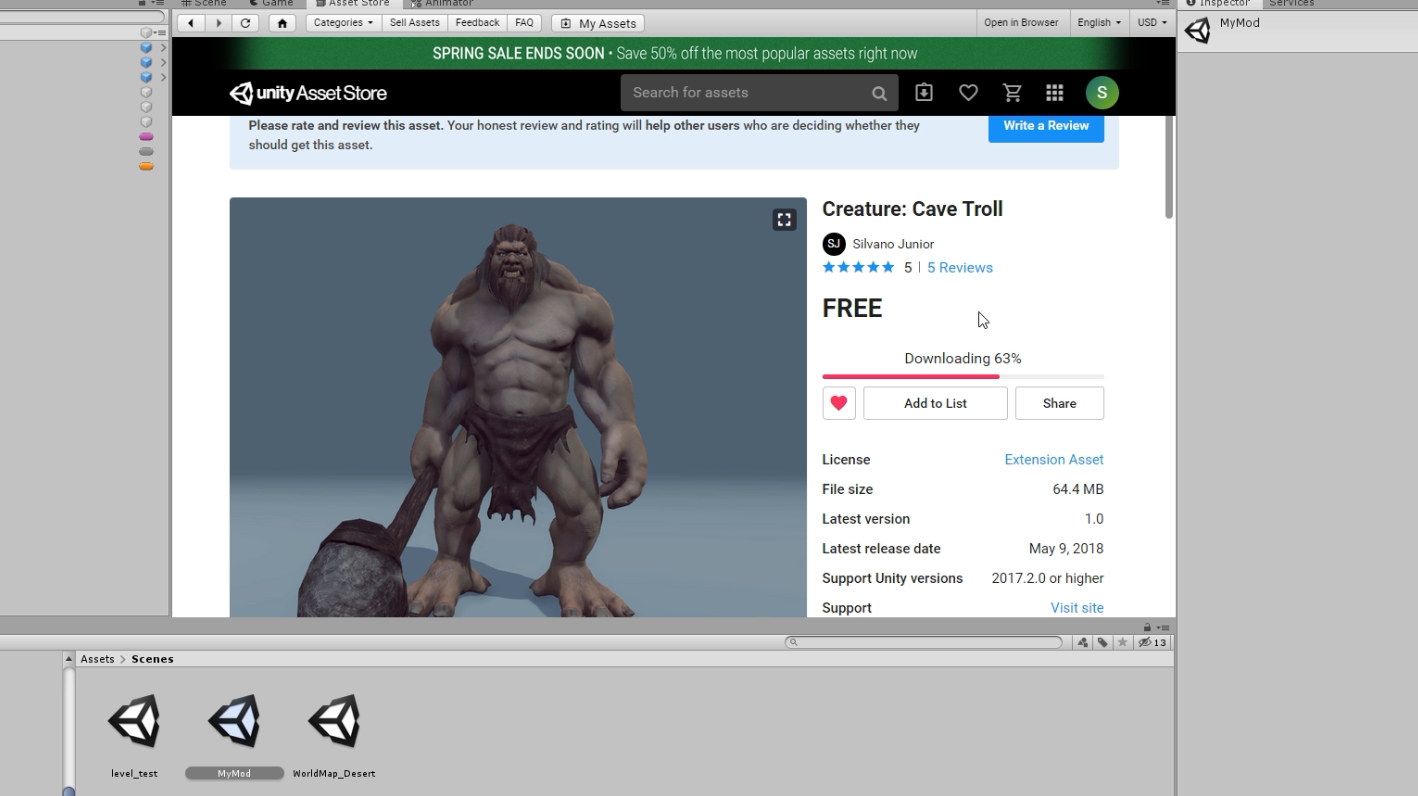1418x796 pixels.
Task: Open the Services tab
Action: pyautogui.click(x=1291, y=3)
